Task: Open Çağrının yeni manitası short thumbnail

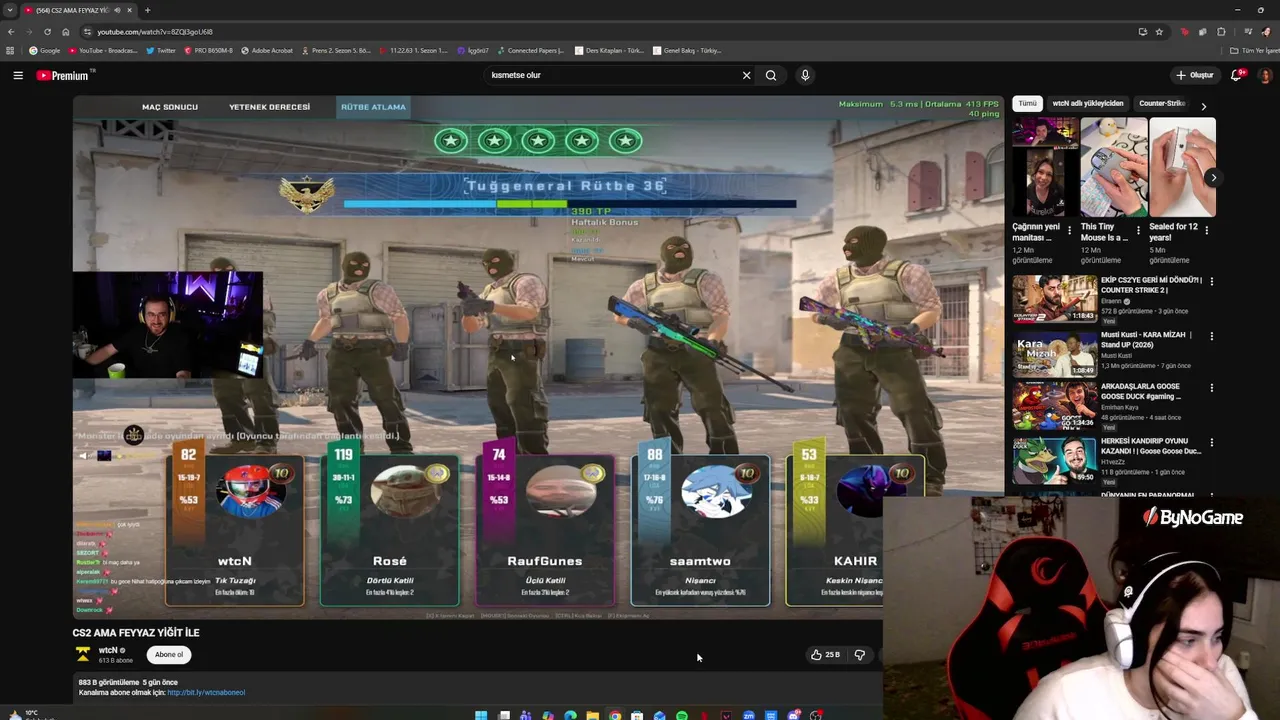Action: 1045,167
